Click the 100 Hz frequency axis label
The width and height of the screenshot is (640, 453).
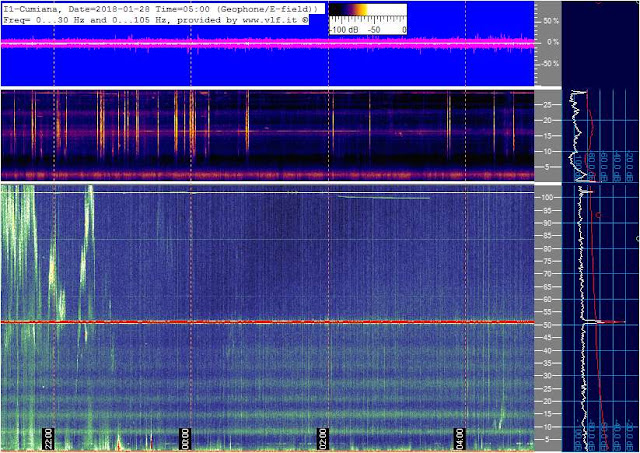pyautogui.click(x=547, y=198)
